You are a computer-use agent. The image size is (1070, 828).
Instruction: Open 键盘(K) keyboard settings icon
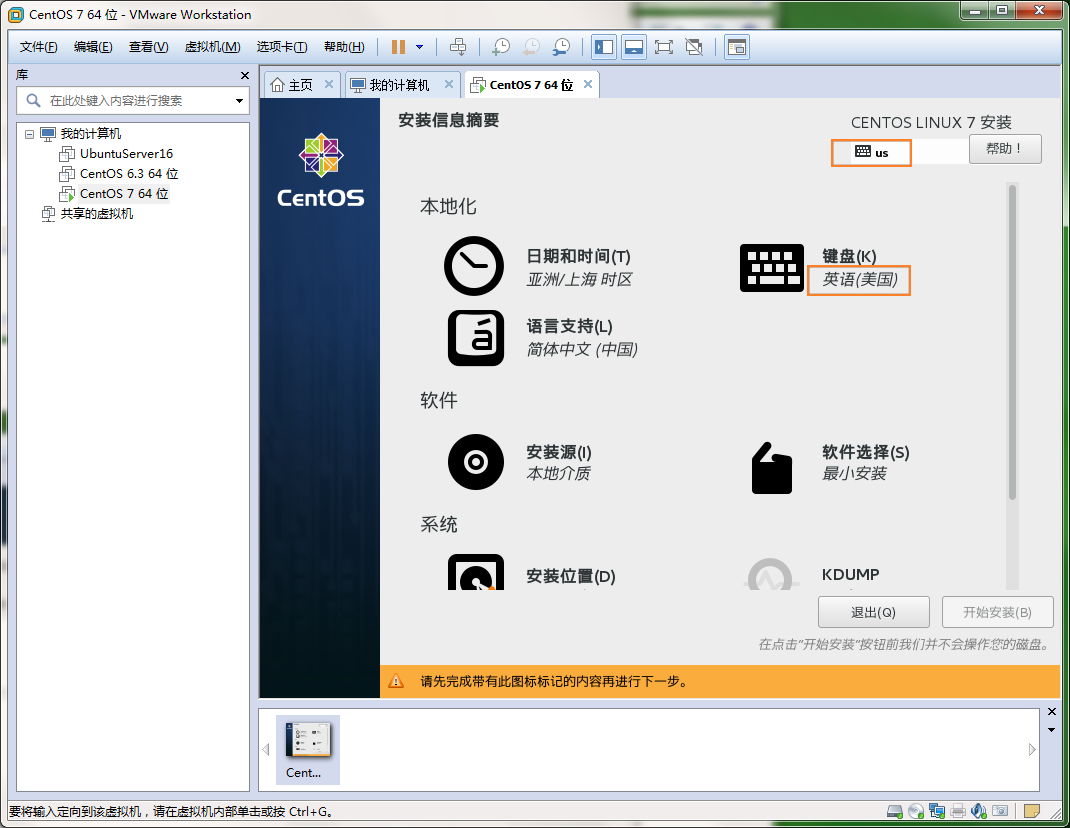(772, 268)
